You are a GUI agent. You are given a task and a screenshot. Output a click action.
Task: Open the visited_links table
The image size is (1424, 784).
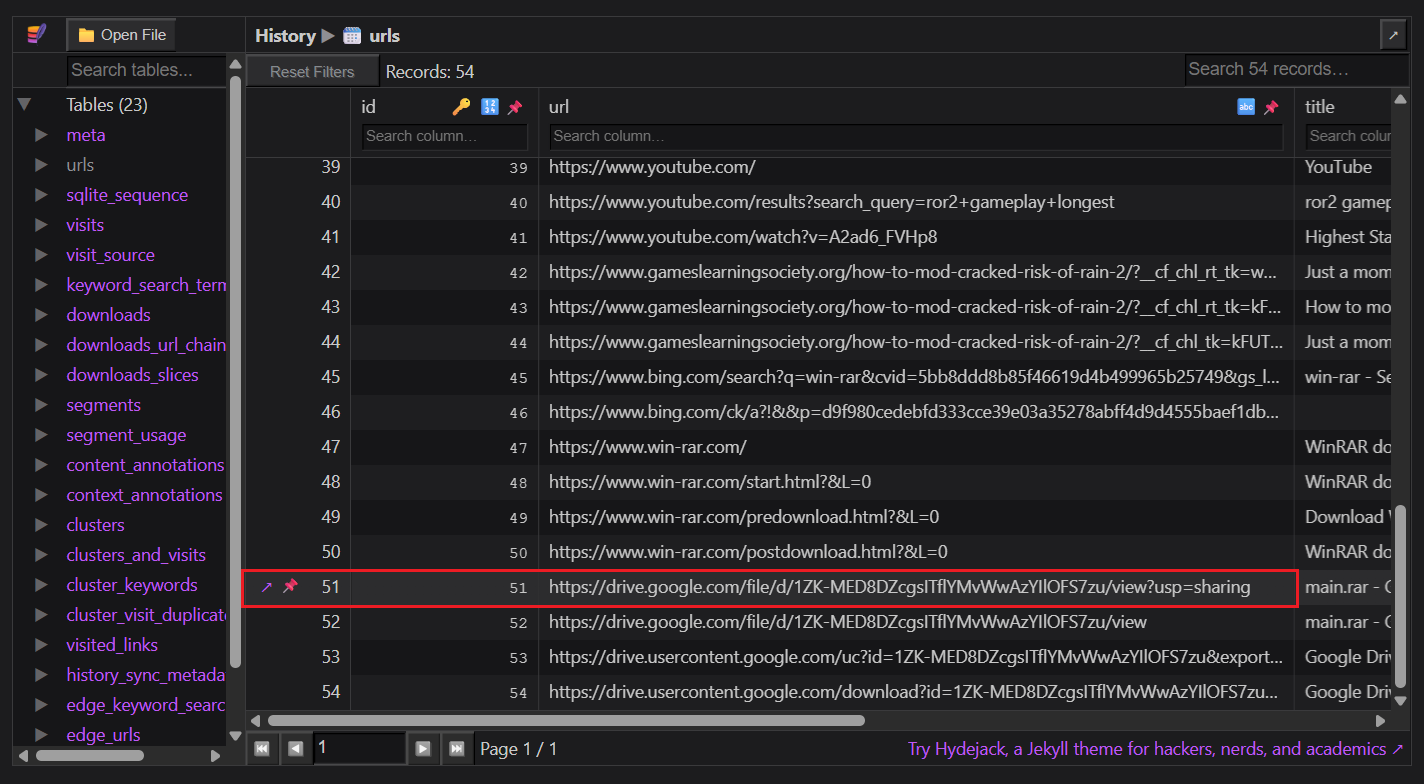[112, 645]
